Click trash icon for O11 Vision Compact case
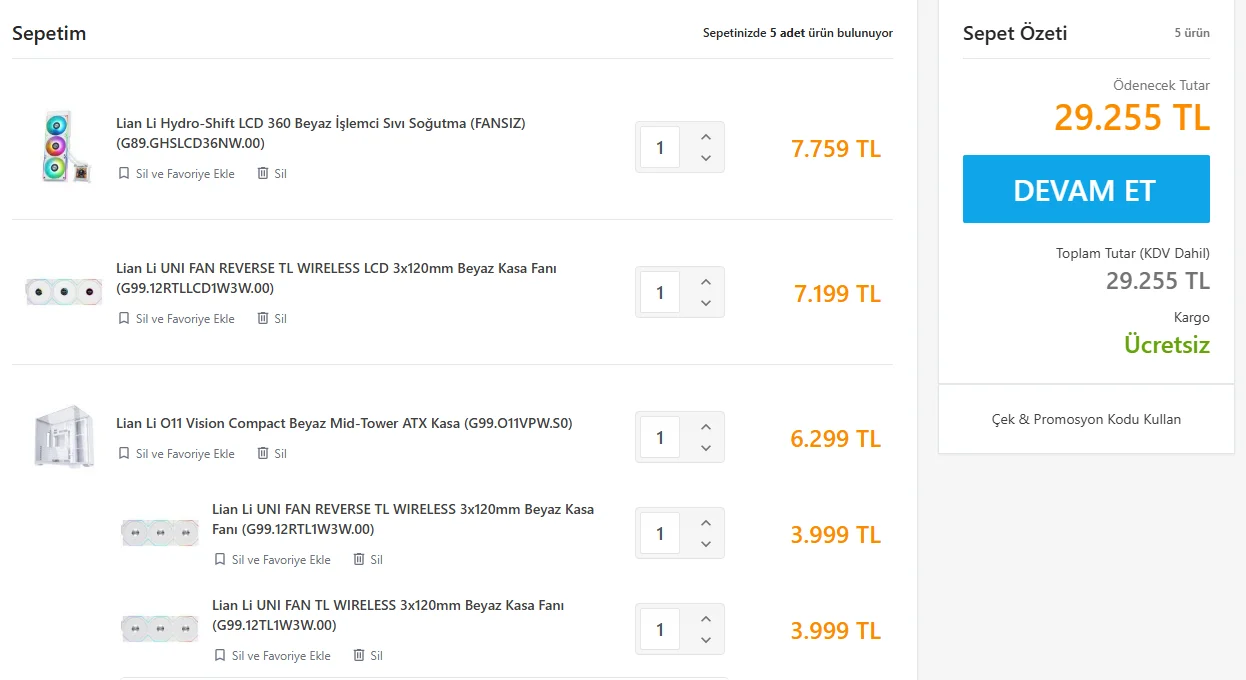 (263, 453)
